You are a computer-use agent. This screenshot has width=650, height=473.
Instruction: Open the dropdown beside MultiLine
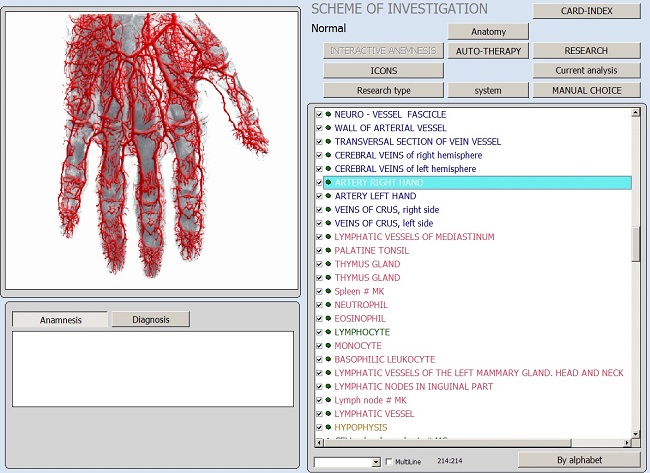pos(375,462)
